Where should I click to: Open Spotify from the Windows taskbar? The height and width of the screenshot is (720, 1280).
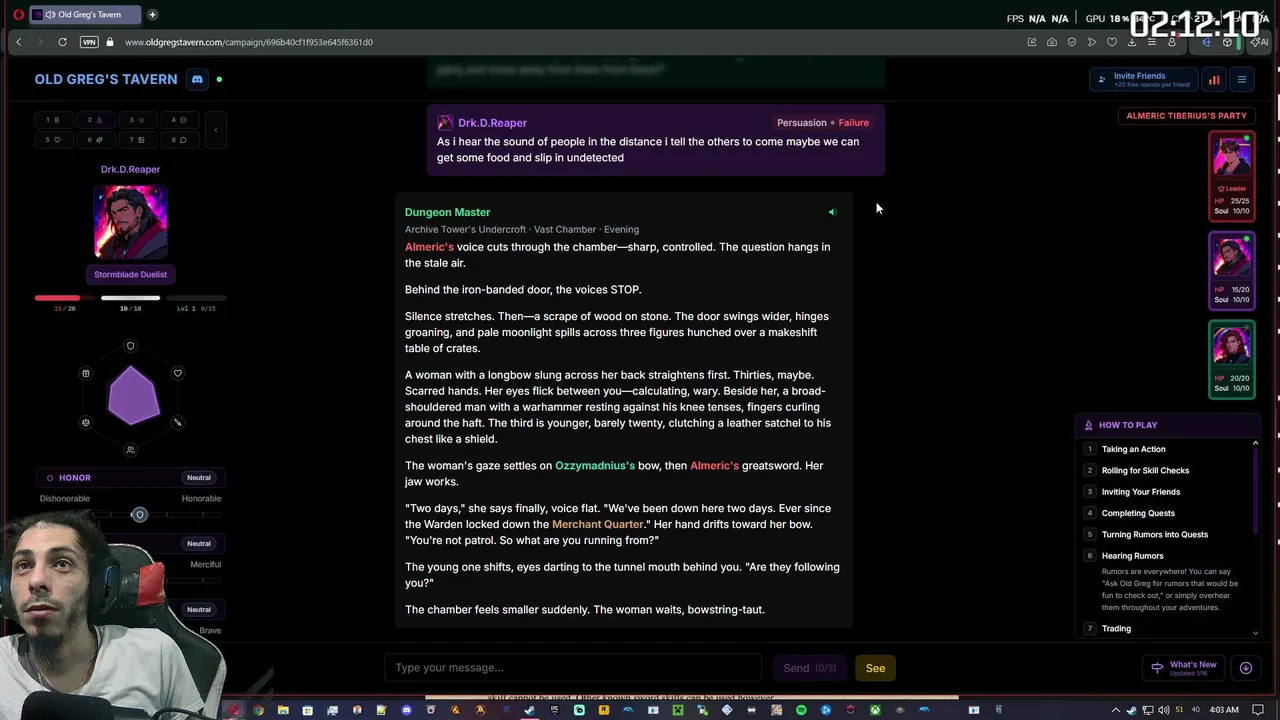coord(801,710)
